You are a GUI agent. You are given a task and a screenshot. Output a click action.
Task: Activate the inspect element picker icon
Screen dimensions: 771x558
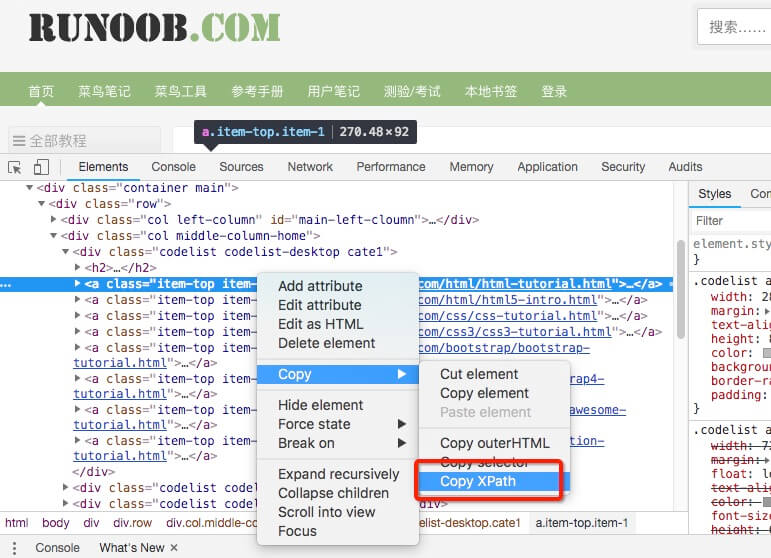pyautogui.click(x=15, y=167)
